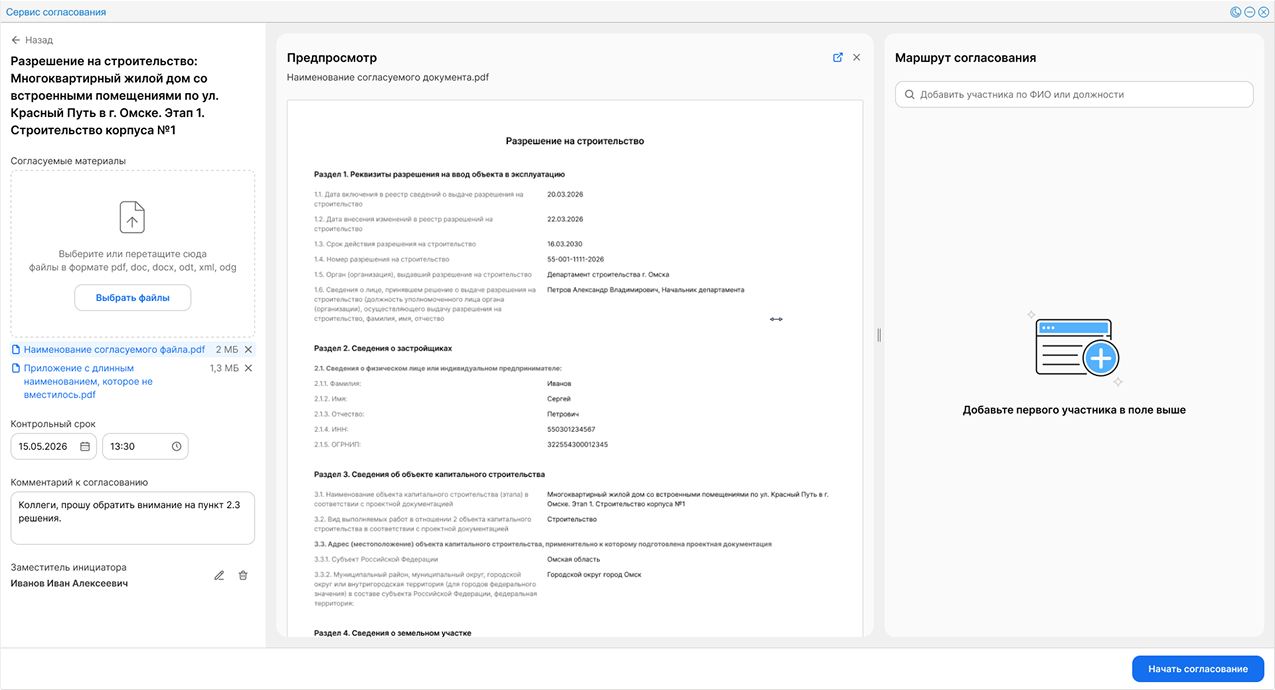Click the upload file icon in the drop zone
The image size is (1275, 690).
(x=133, y=217)
